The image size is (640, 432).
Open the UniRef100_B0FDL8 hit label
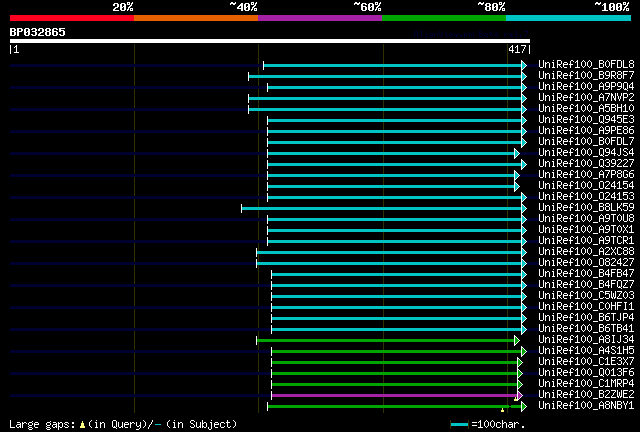586,65
